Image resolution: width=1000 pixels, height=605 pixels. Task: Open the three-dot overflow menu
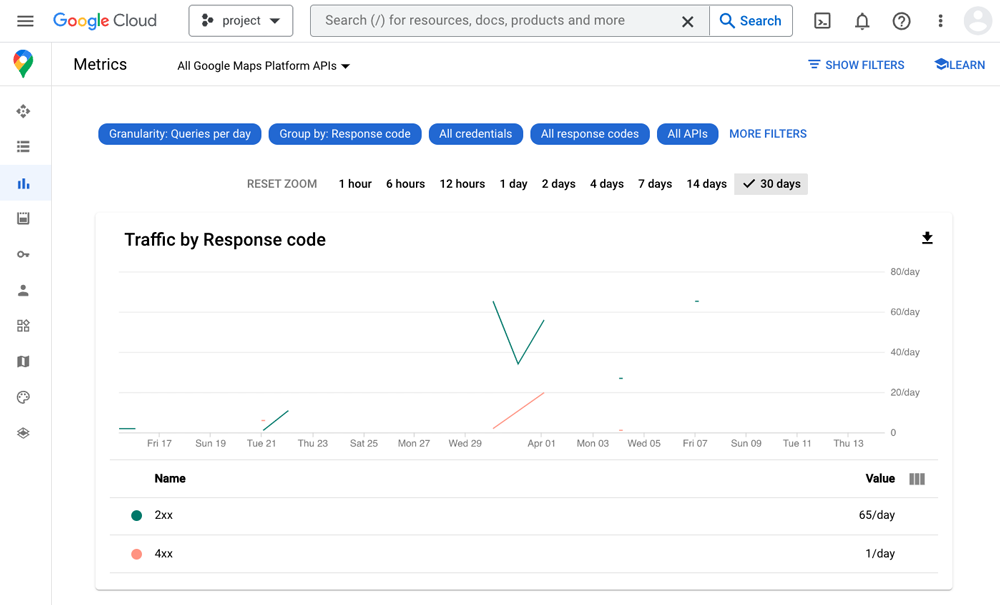click(939, 20)
